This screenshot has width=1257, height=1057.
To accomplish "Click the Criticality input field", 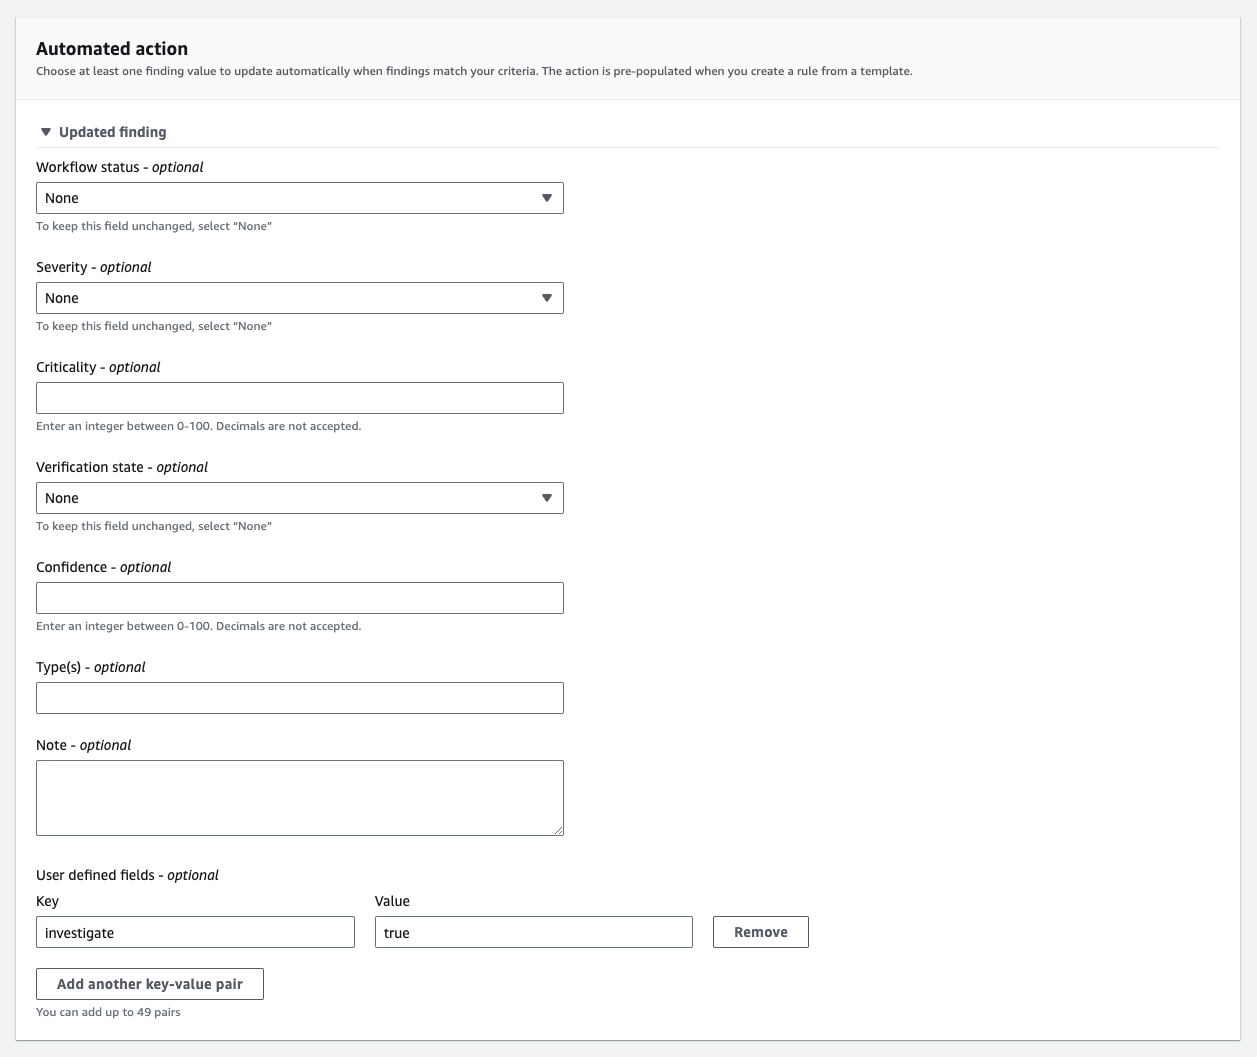I will coord(300,397).
